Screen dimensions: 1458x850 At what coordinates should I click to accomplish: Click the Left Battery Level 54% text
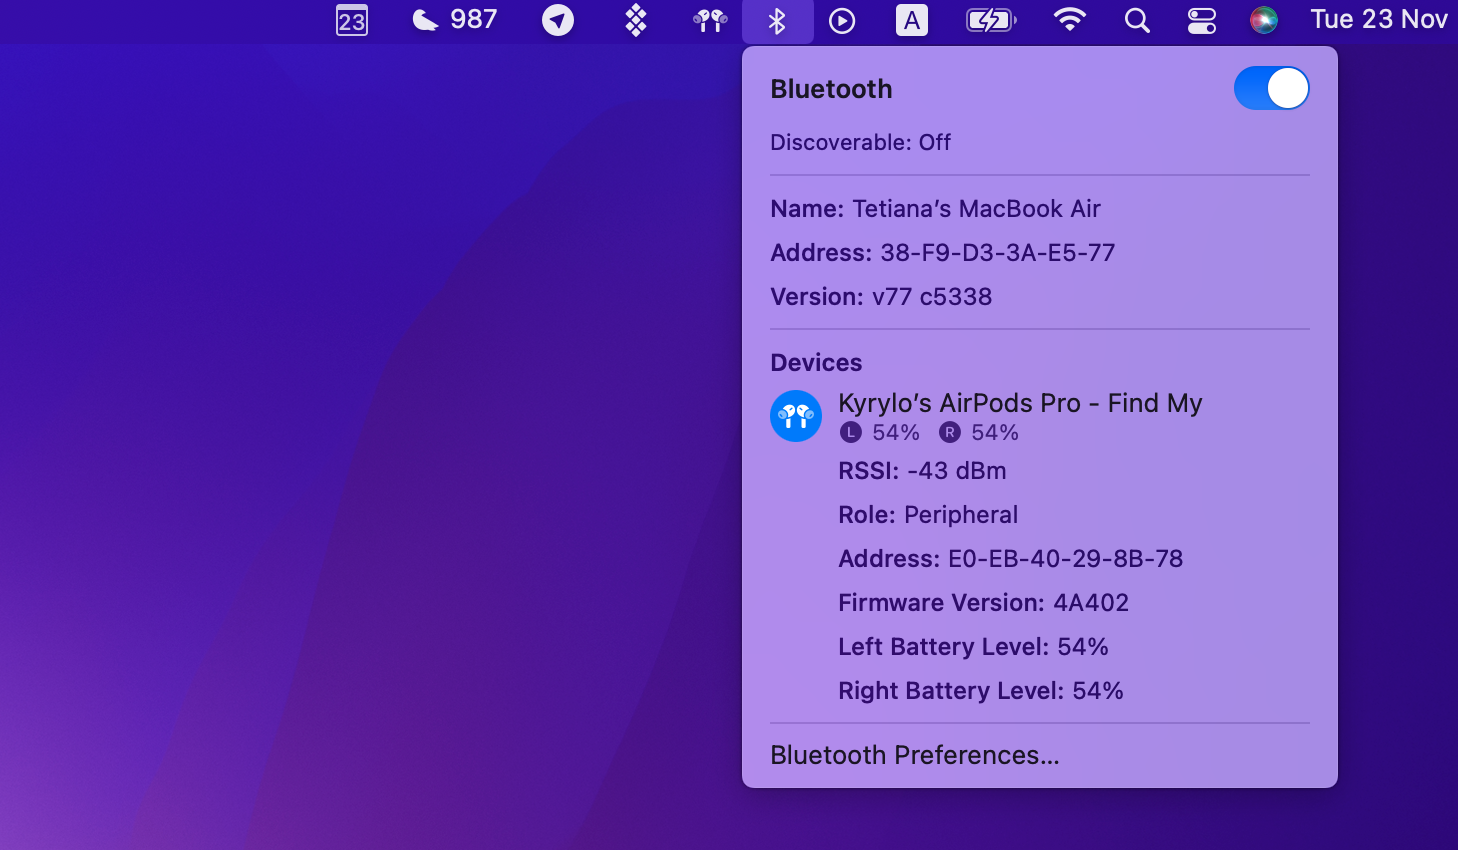973,647
